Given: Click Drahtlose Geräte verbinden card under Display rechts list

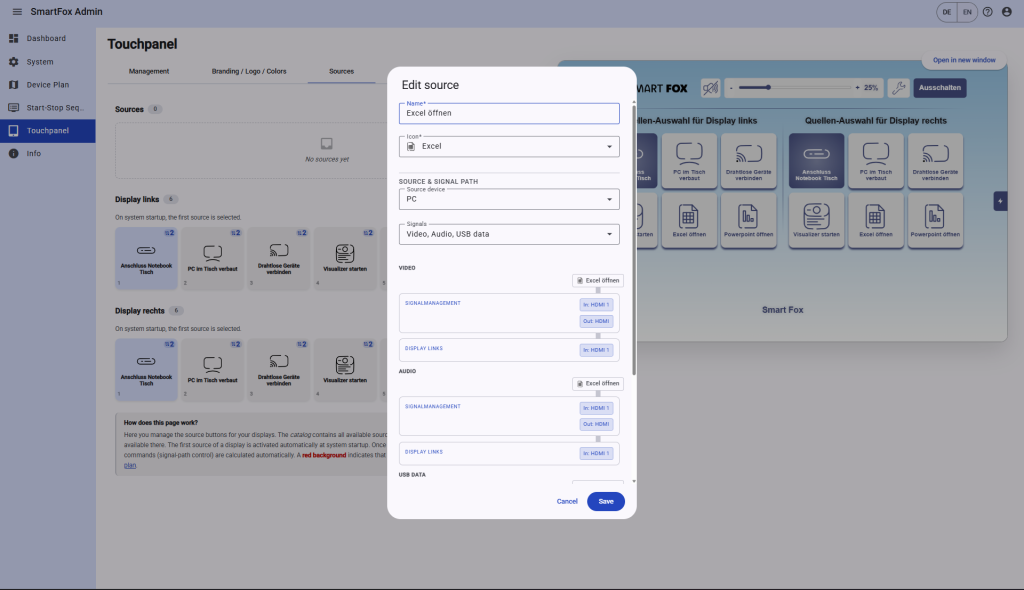Looking at the screenshot, I should click(x=279, y=370).
